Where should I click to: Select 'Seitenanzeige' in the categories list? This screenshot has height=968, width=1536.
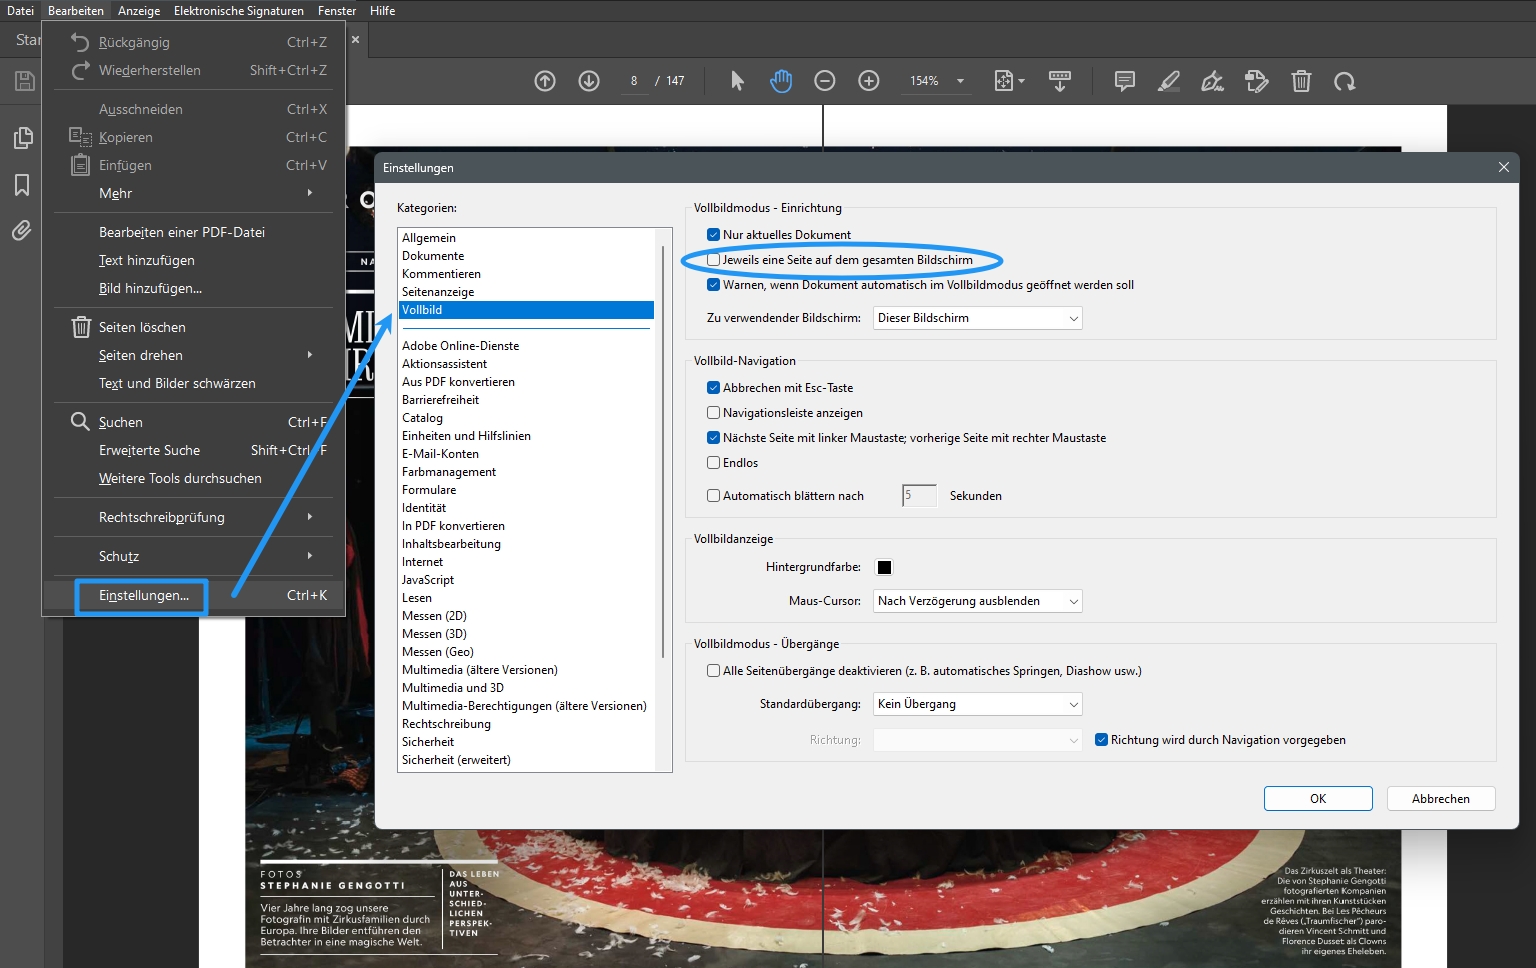click(x=438, y=292)
